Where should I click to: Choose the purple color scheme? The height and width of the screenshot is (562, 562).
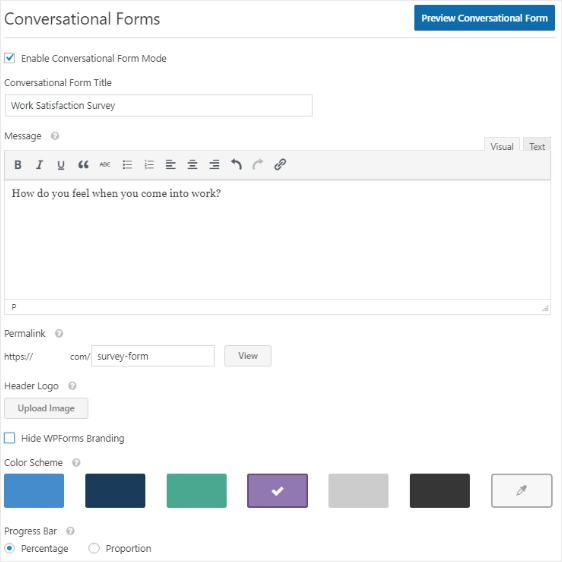pyautogui.click(x=277, y=491)
